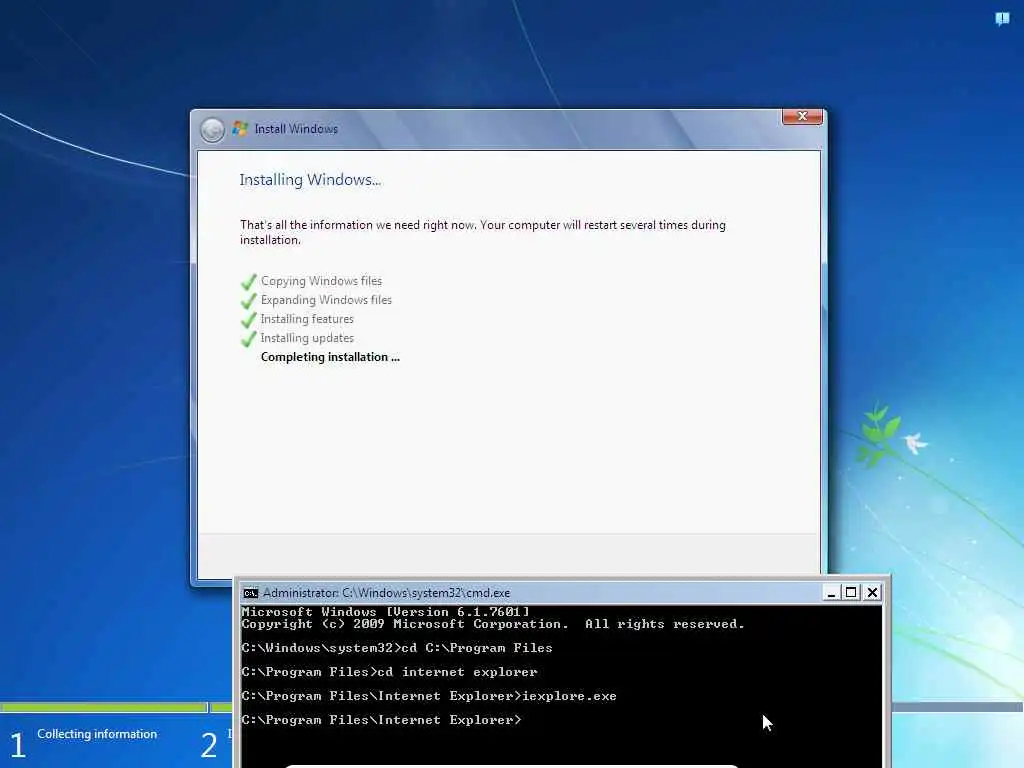Click the checkmark beside Expanding Windows files
Image resolution: width=1024 pixels, height=768 pixels.
tap(249, 301)
